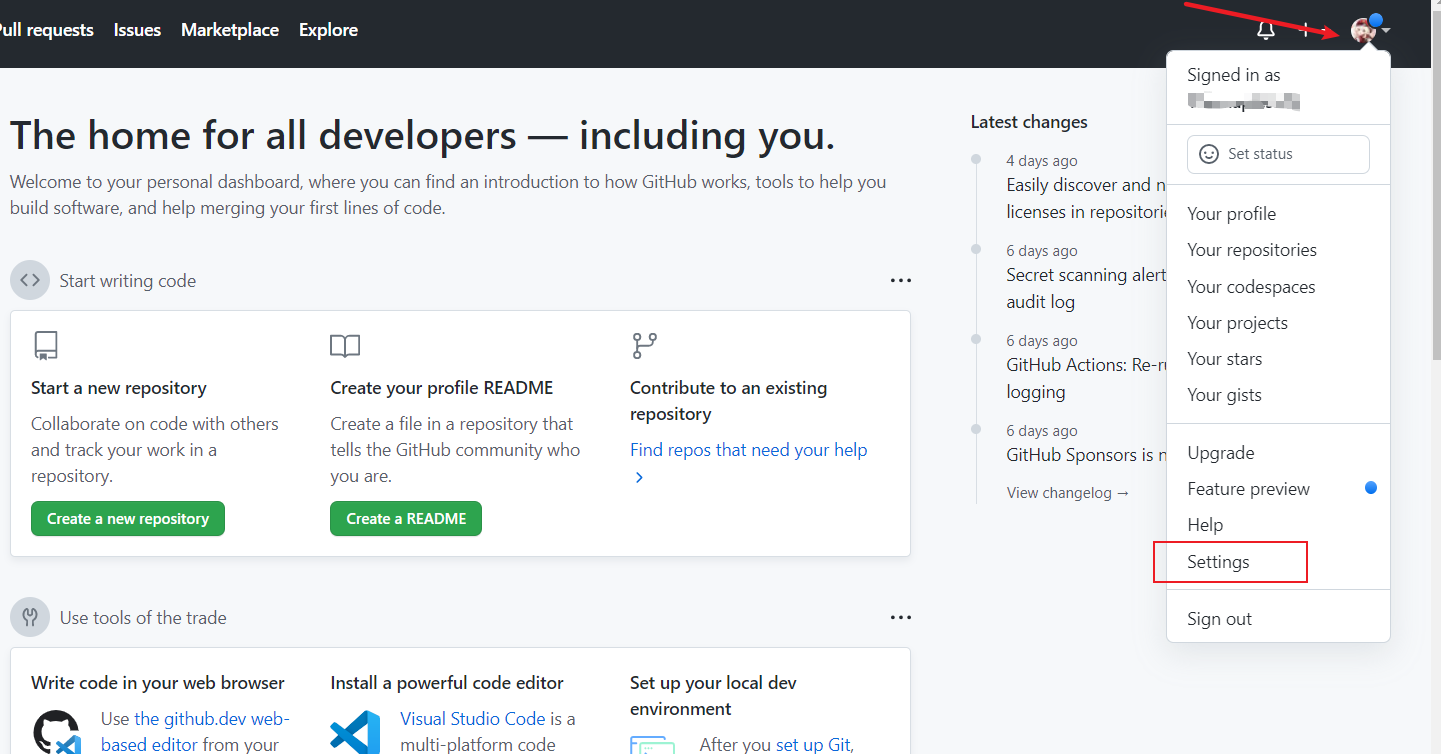Click the branch icon above Contribute to an existing repository

point(644,346)
